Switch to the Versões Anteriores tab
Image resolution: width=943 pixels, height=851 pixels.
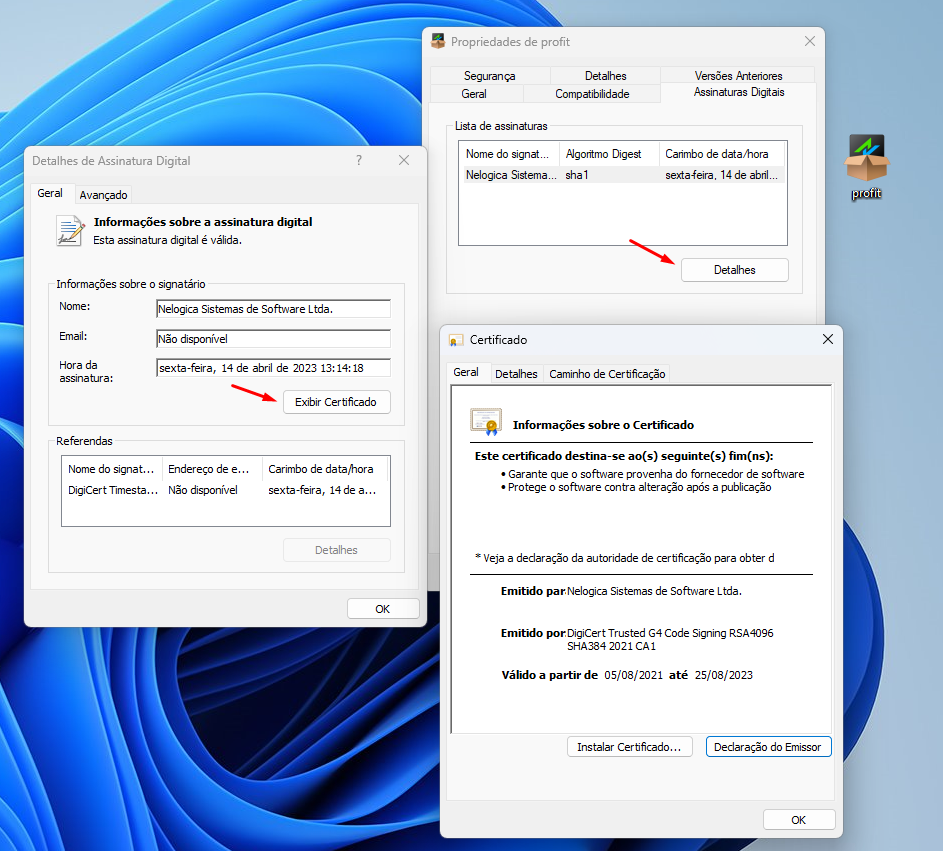click(739, 76)
